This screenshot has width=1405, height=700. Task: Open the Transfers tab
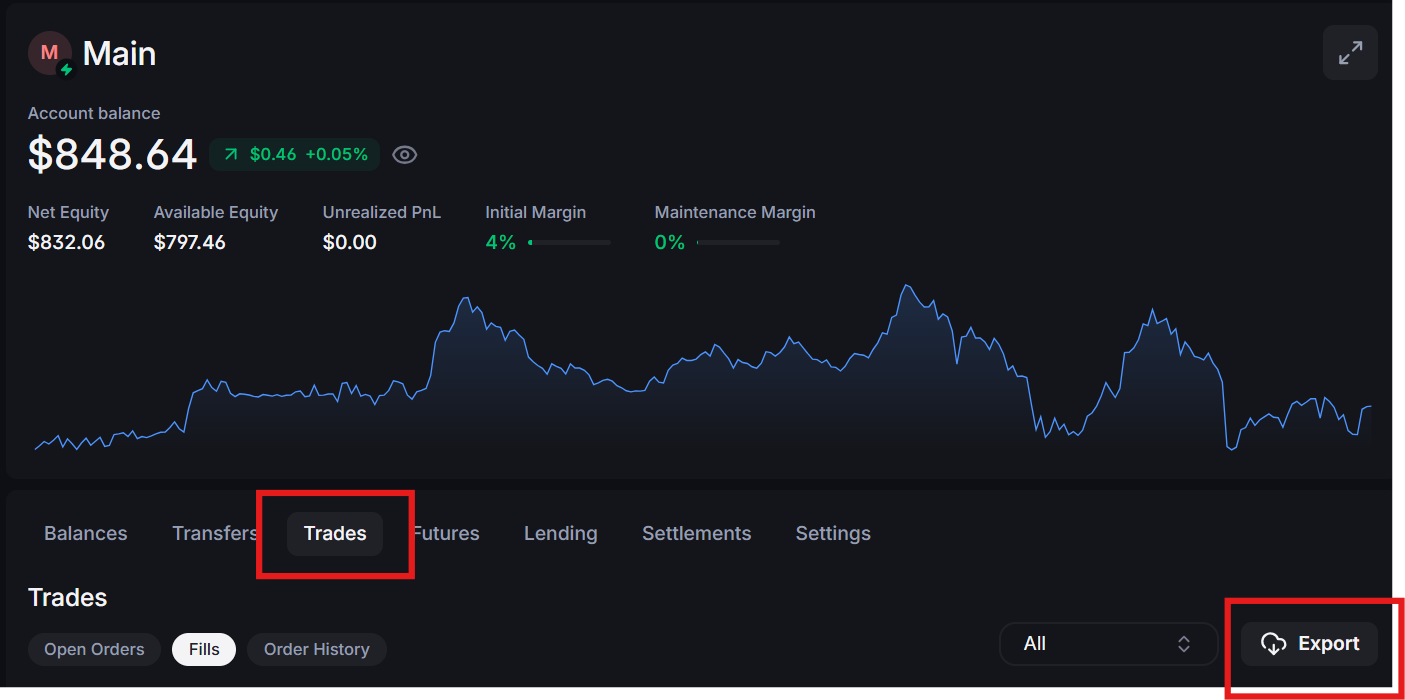[214, 533]
